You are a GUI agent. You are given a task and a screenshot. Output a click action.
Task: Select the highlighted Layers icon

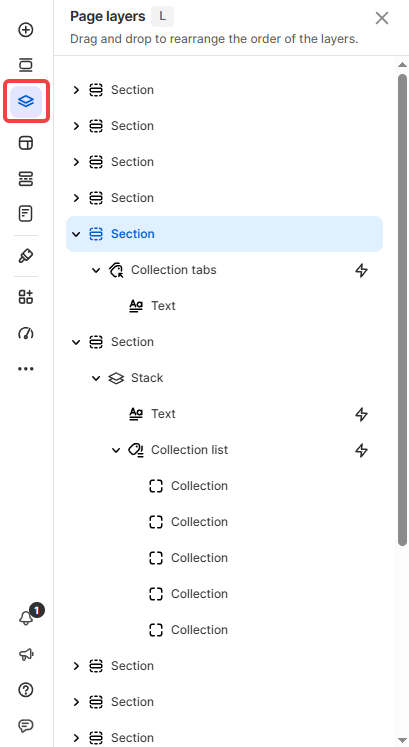[26, 101]
